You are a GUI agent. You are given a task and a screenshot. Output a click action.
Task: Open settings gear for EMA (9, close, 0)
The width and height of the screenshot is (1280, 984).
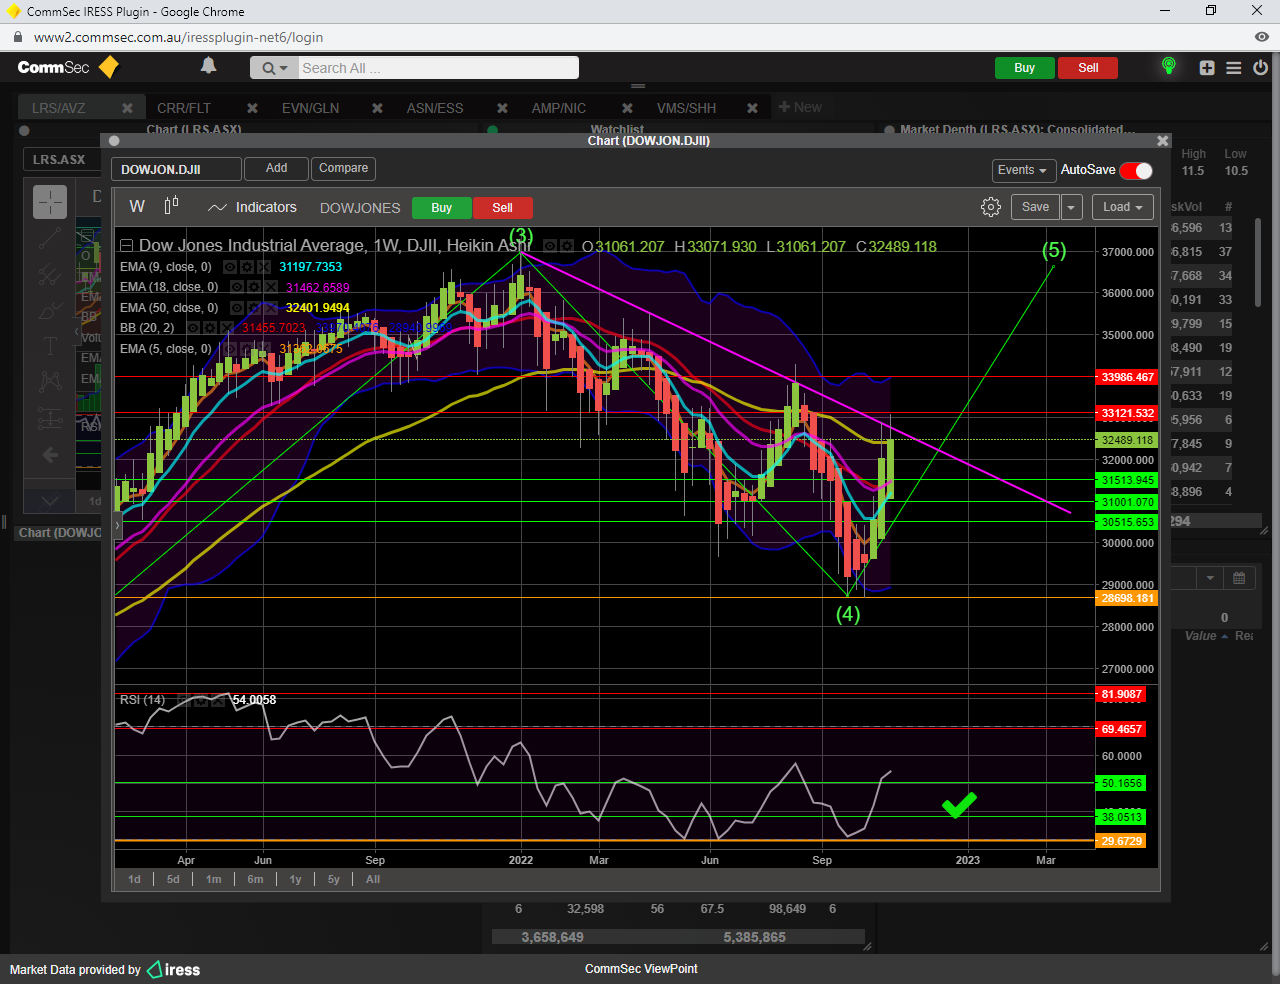(x=247, y=267)
